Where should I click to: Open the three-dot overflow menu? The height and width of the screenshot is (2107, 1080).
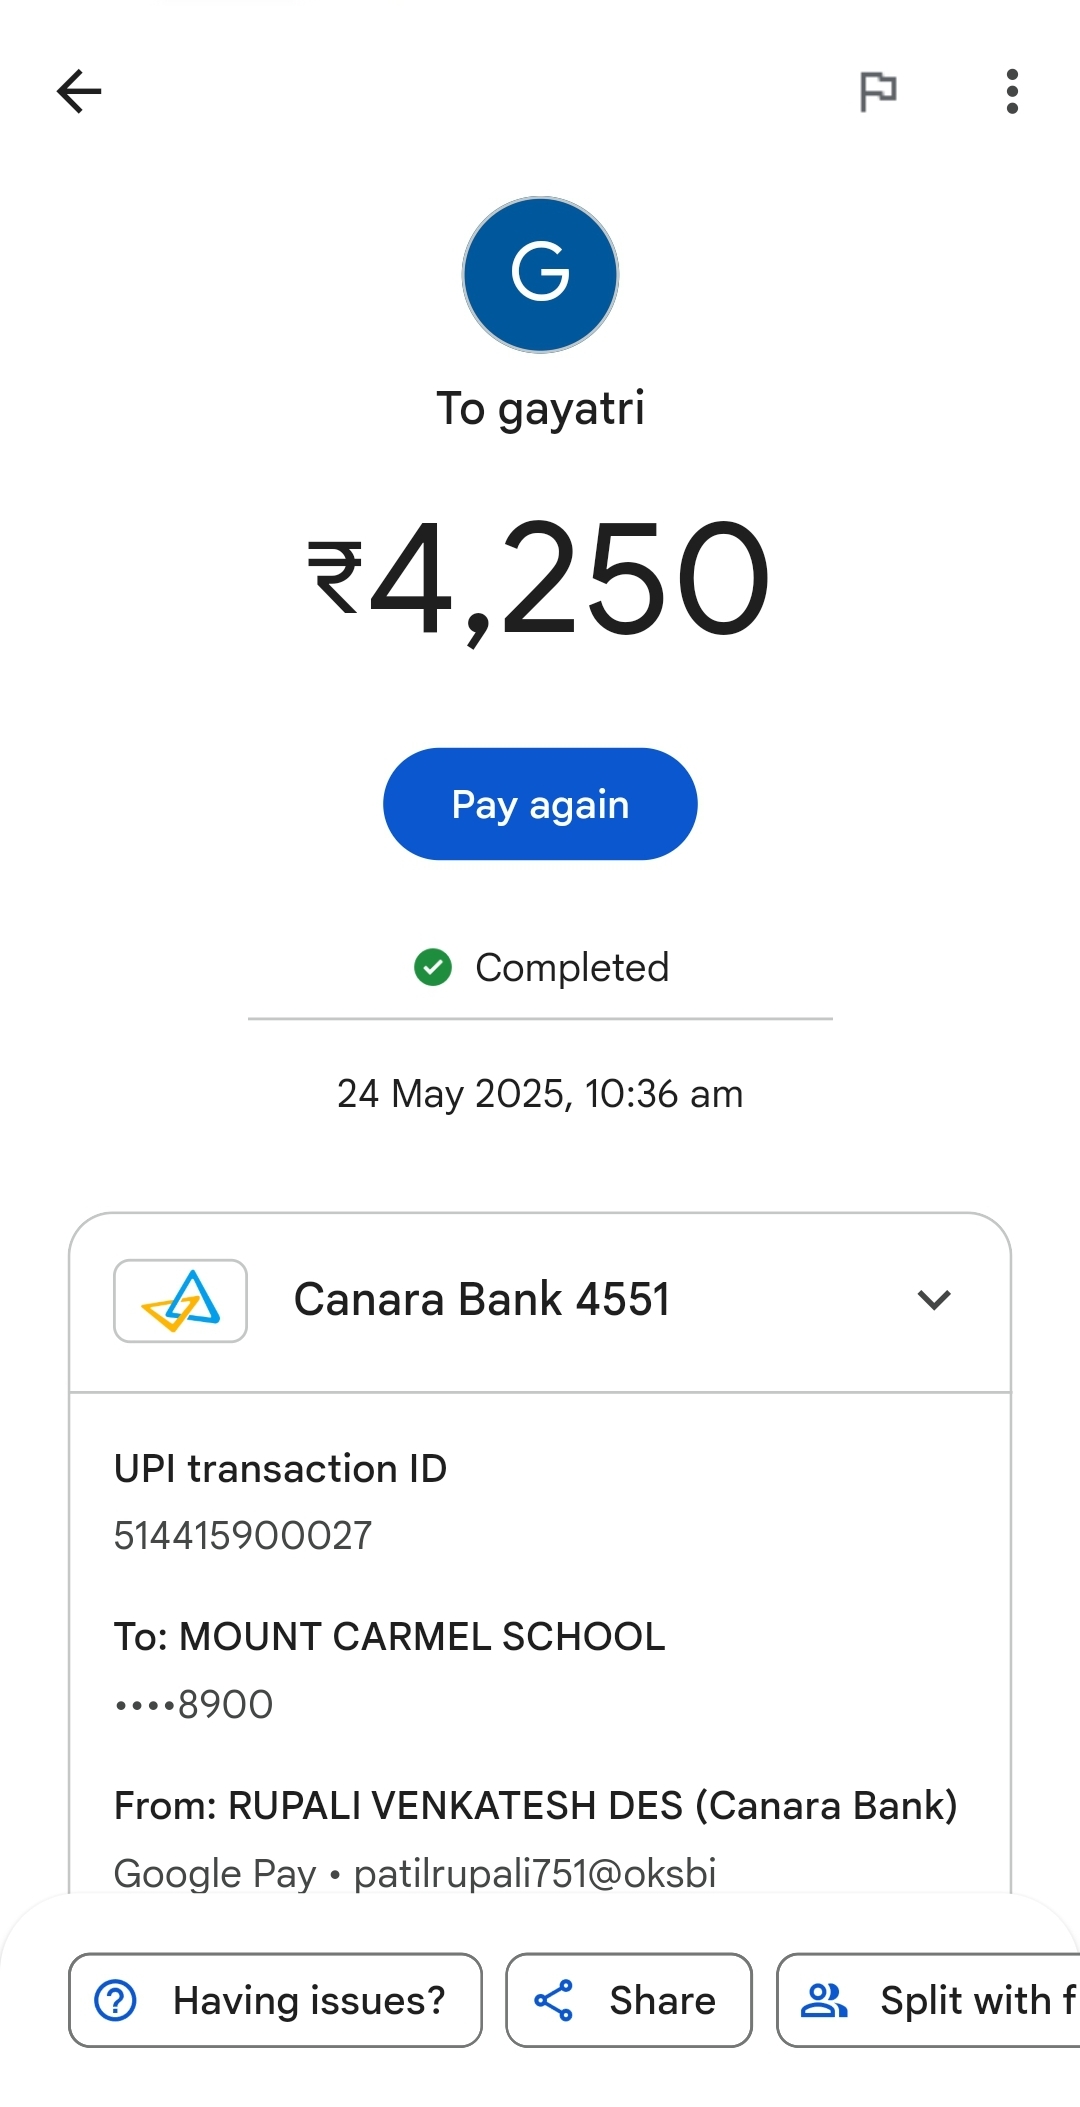tap(1012, 92)
